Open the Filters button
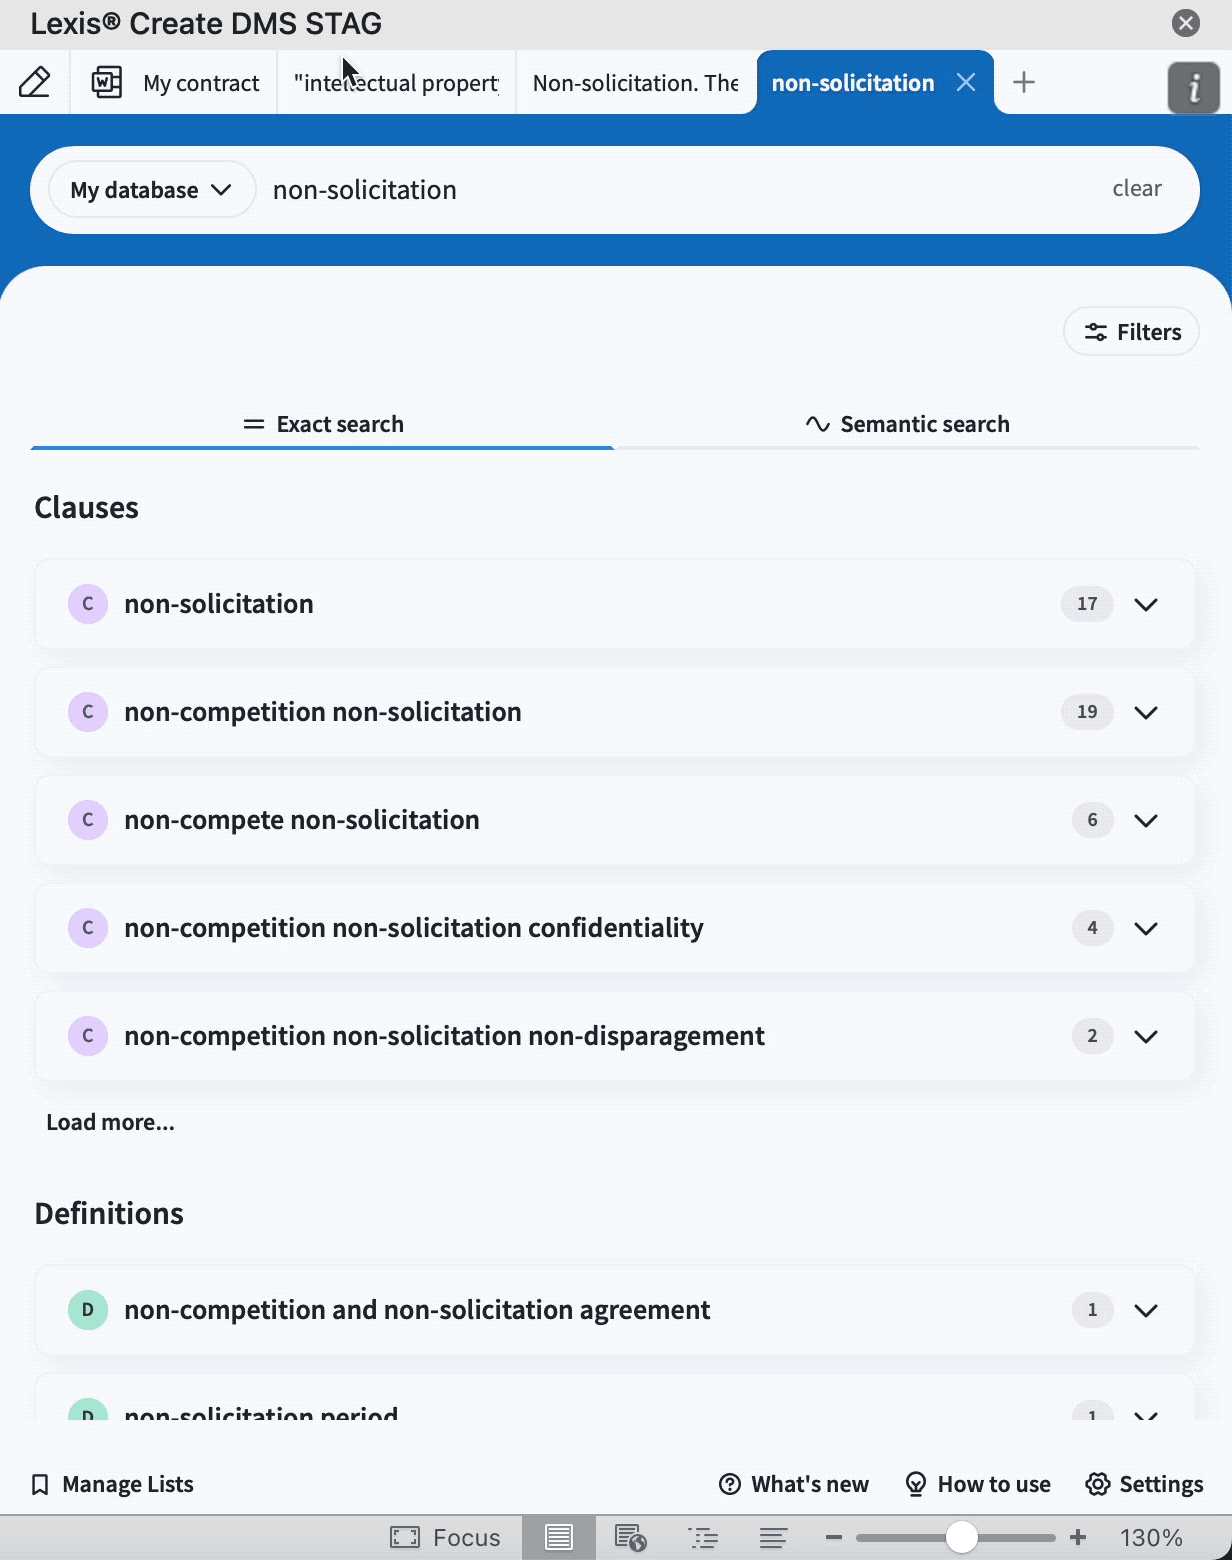 pos(1131,332)
